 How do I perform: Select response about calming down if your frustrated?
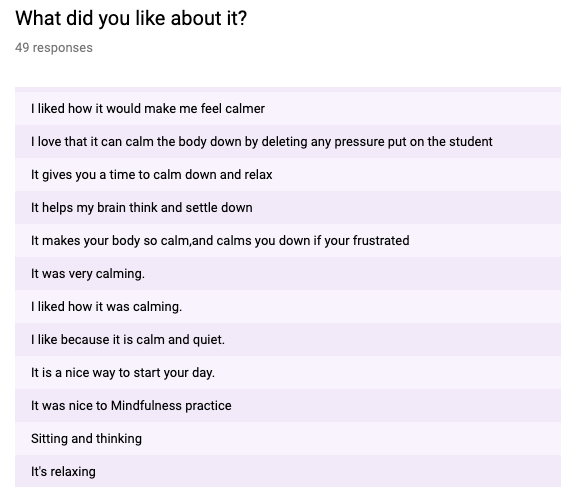click(x=288, y=240)
